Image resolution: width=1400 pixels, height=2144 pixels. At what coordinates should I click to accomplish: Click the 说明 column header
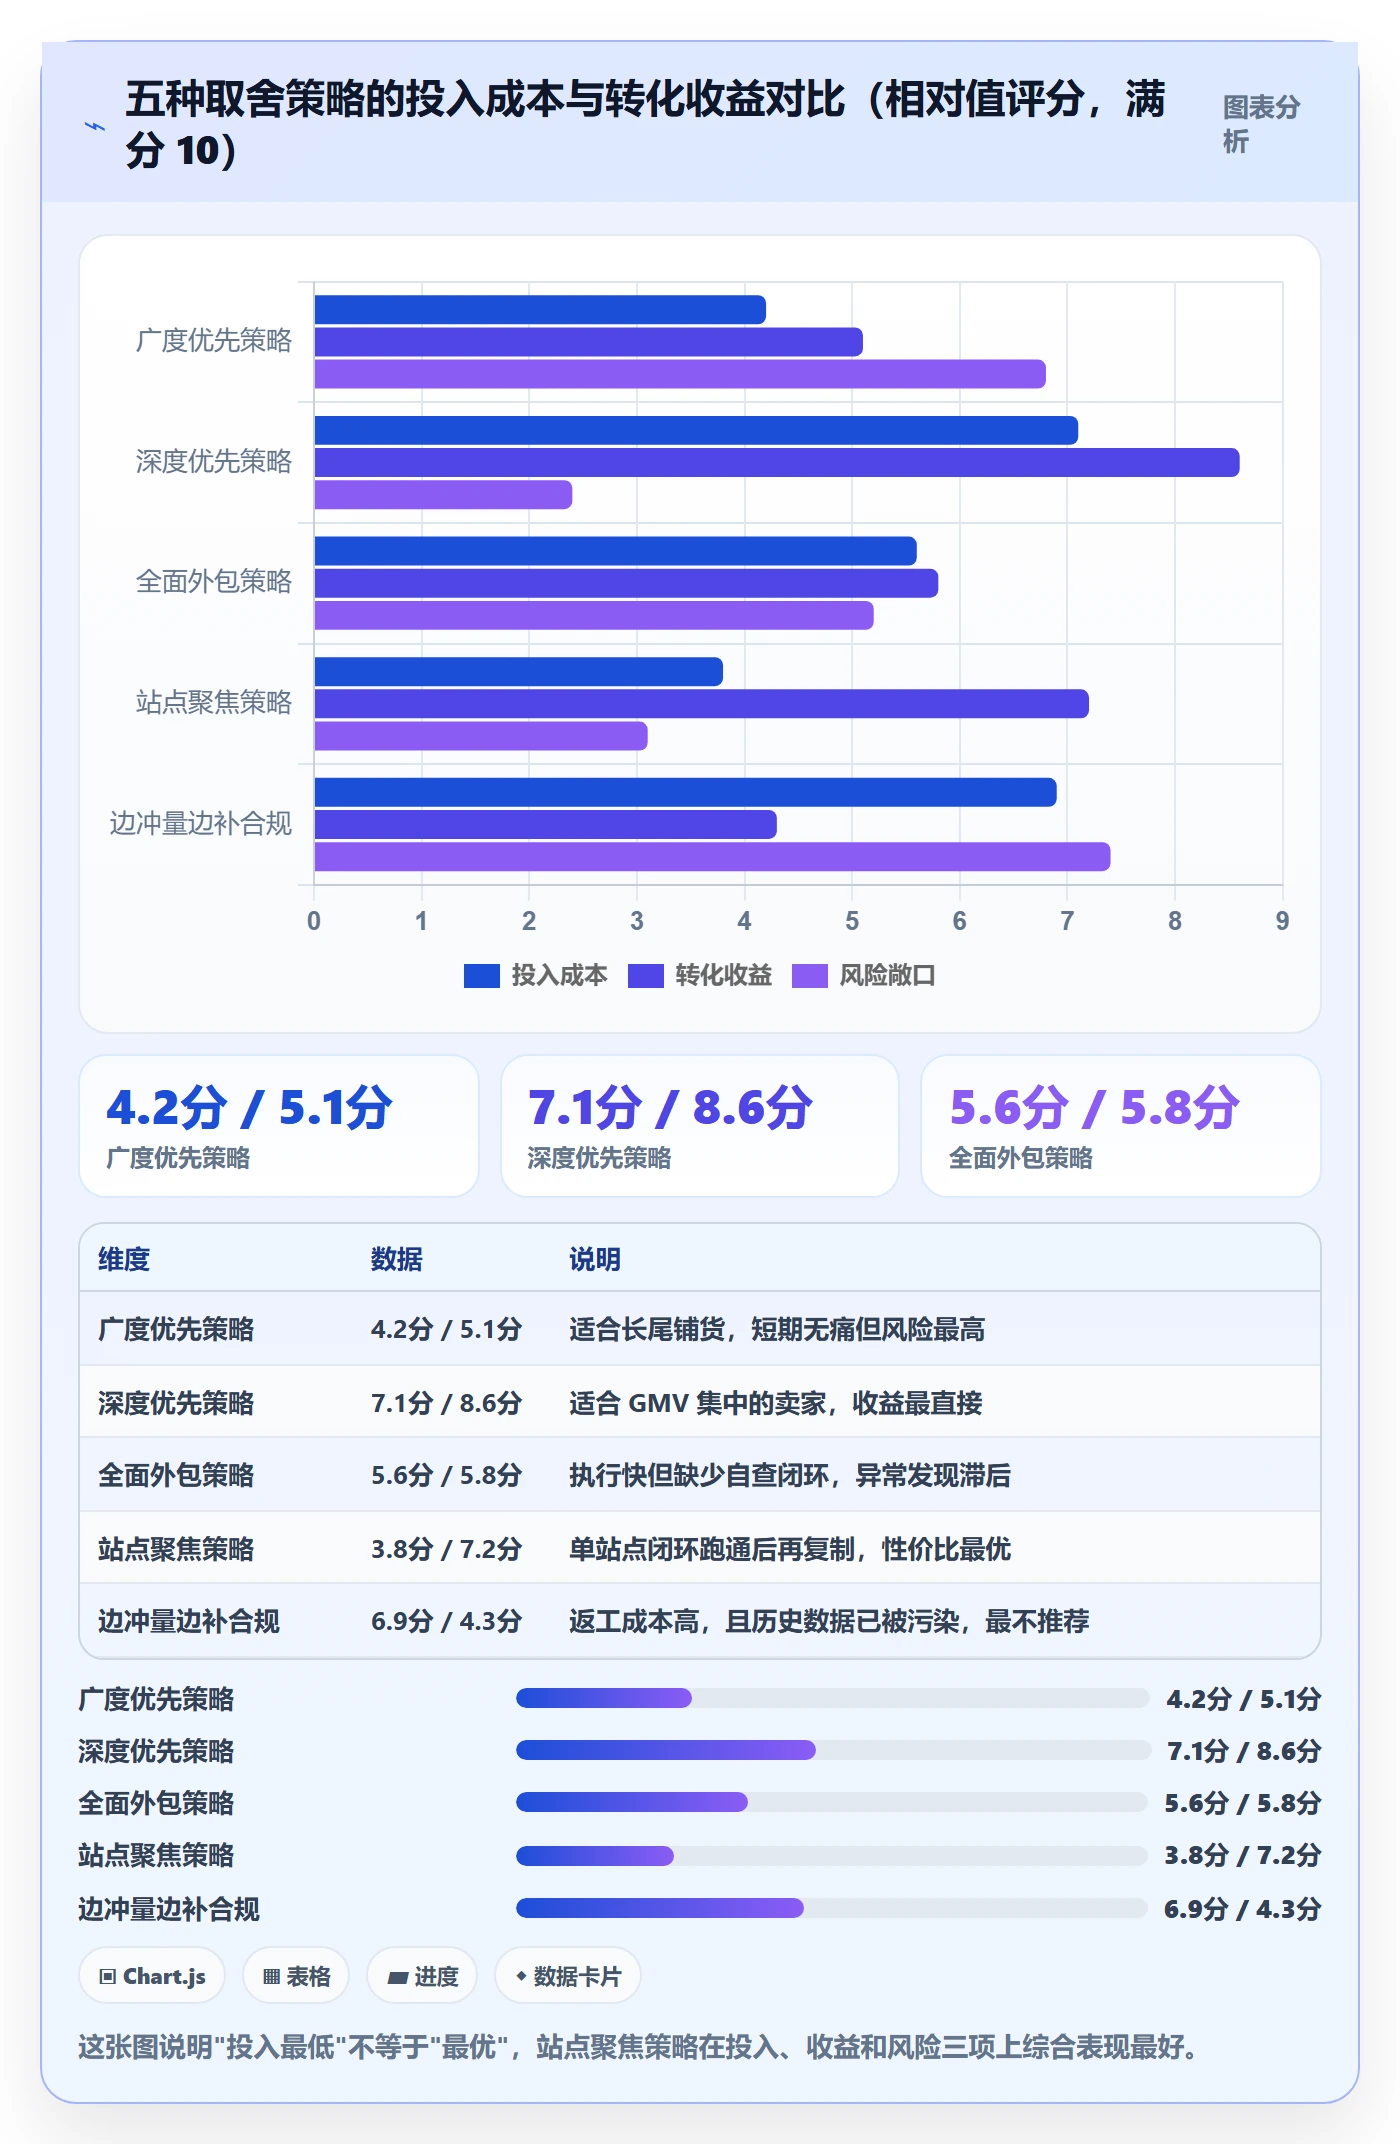[595, 1259]
